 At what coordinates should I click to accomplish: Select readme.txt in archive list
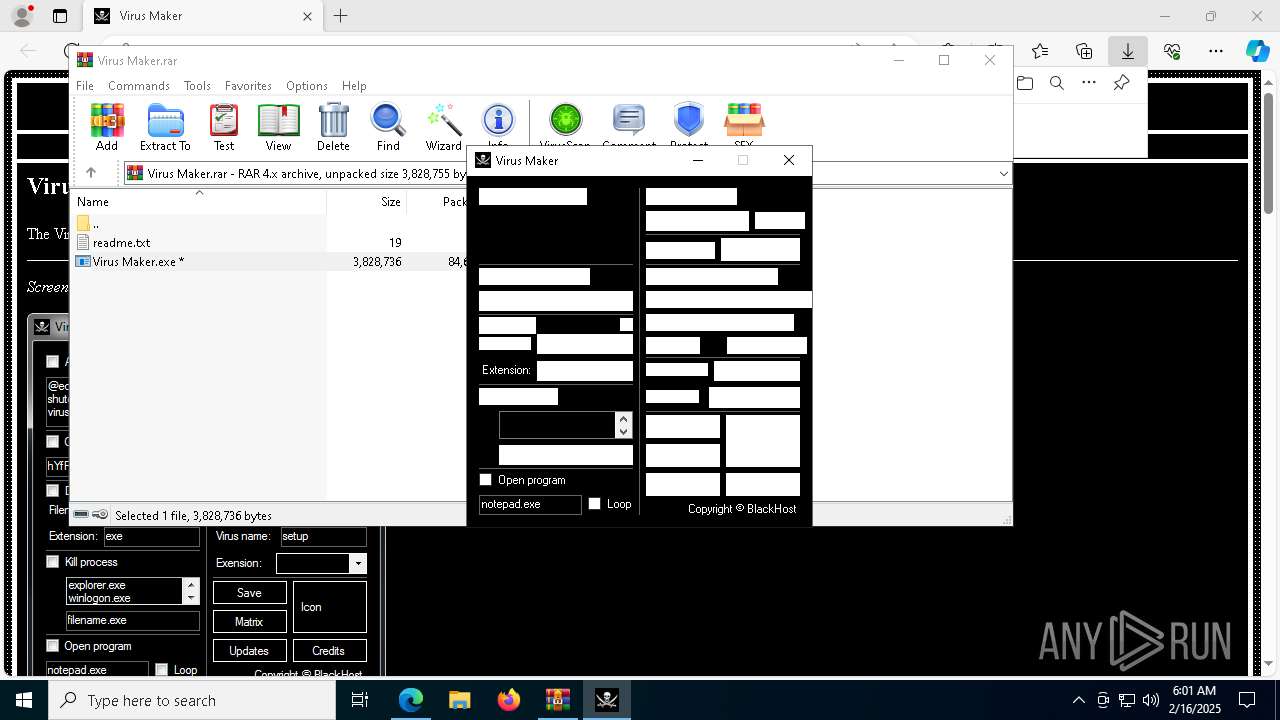(x=121, y=242)
